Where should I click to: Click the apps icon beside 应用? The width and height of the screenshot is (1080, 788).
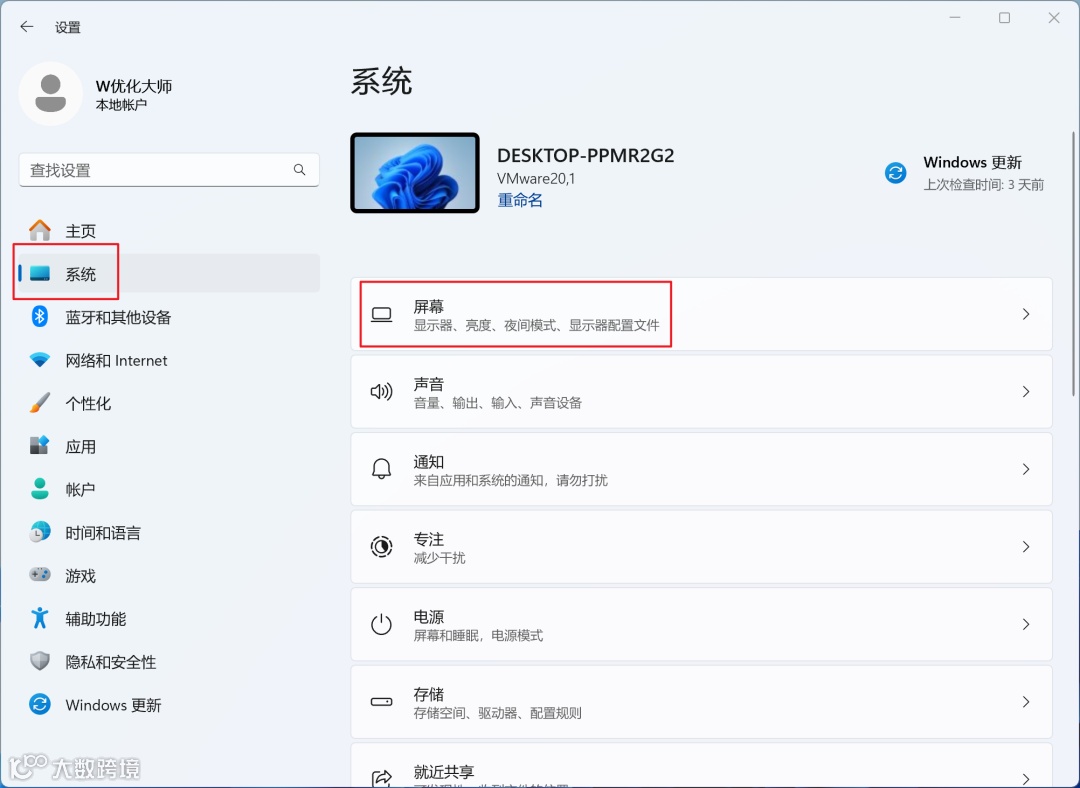point(40,446)
